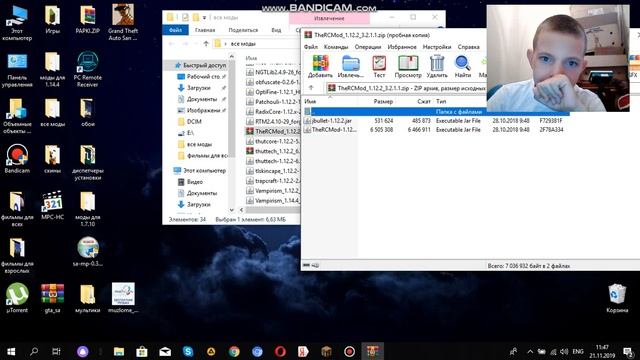Switch to the Поделиться tab in Explorer
The height and width of the screenshot is (360, 640).
coord(243,30)
